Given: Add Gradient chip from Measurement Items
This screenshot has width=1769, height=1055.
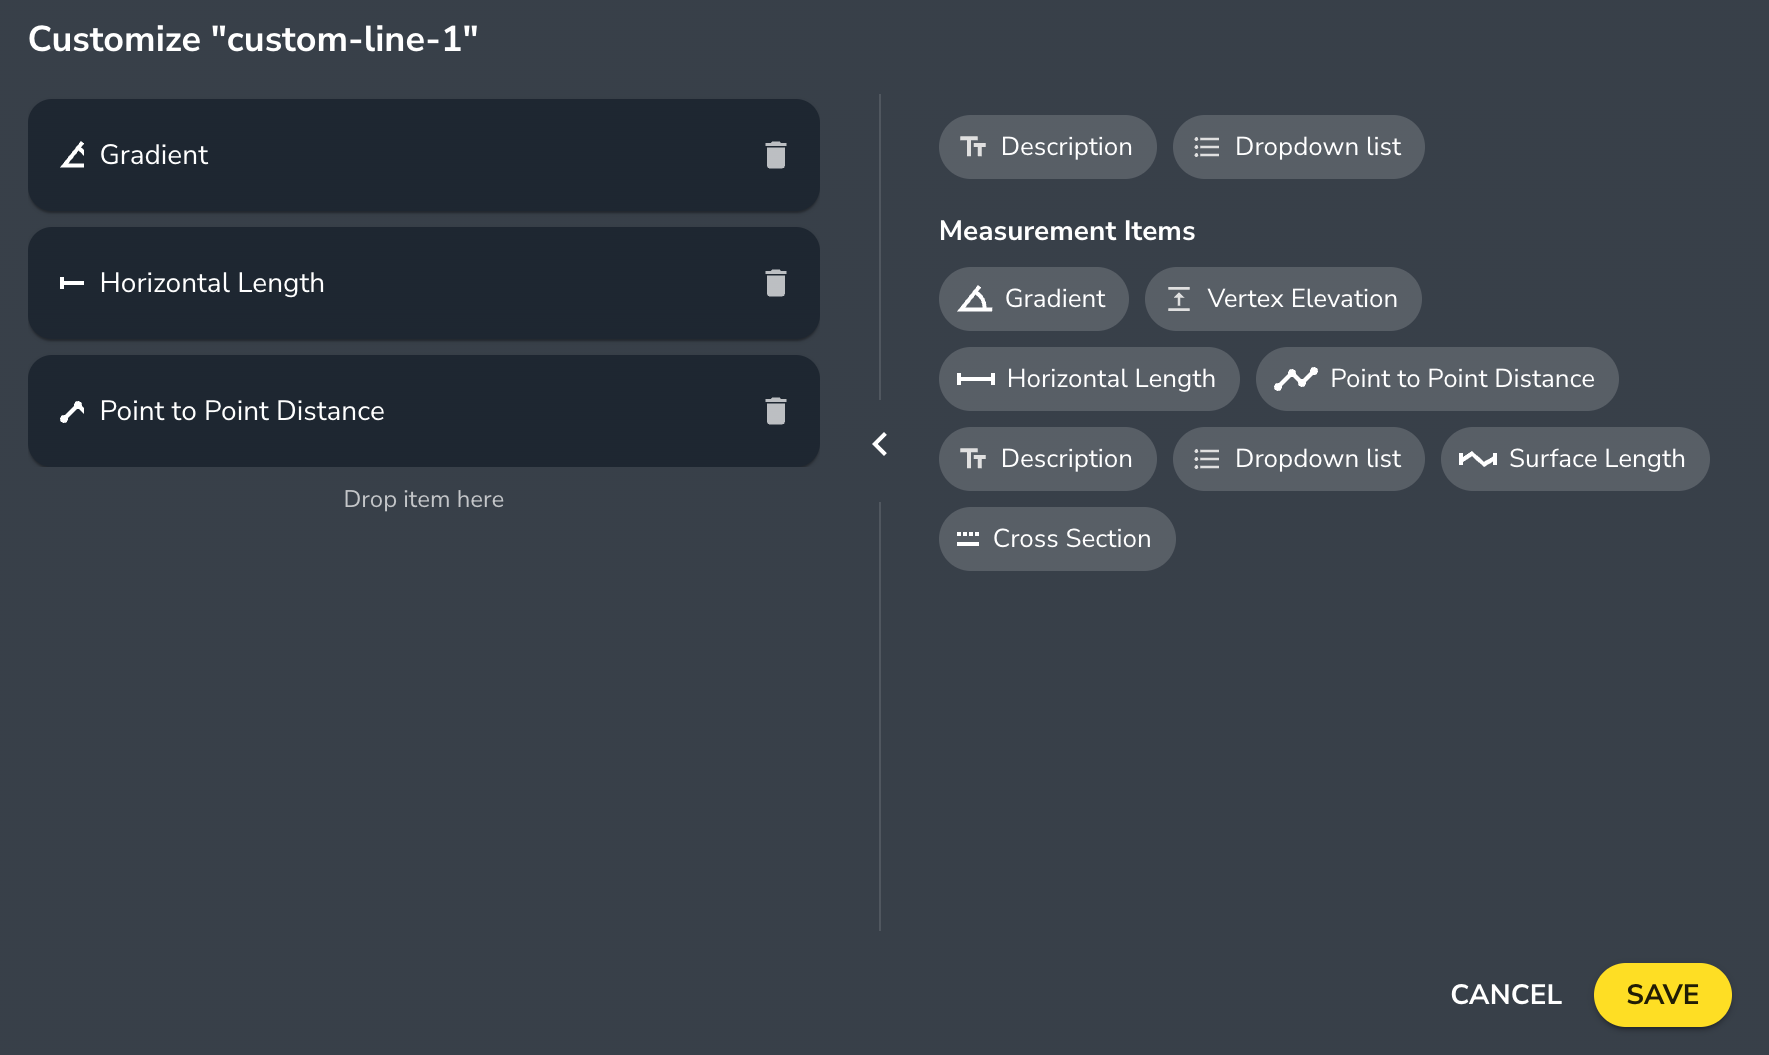Looking at the screenshot, I should (1033, 299).
